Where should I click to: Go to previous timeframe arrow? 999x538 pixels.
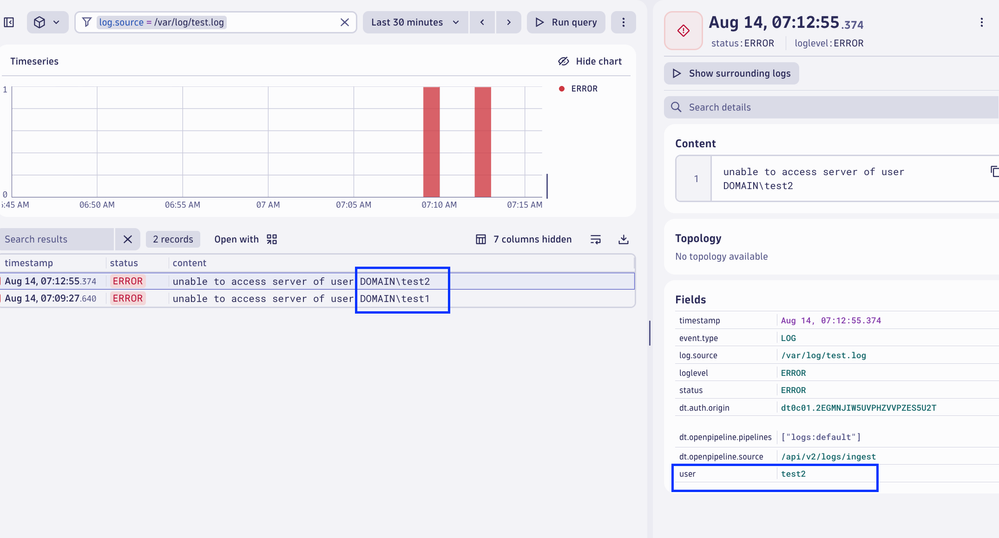click(x=482, y=22)
